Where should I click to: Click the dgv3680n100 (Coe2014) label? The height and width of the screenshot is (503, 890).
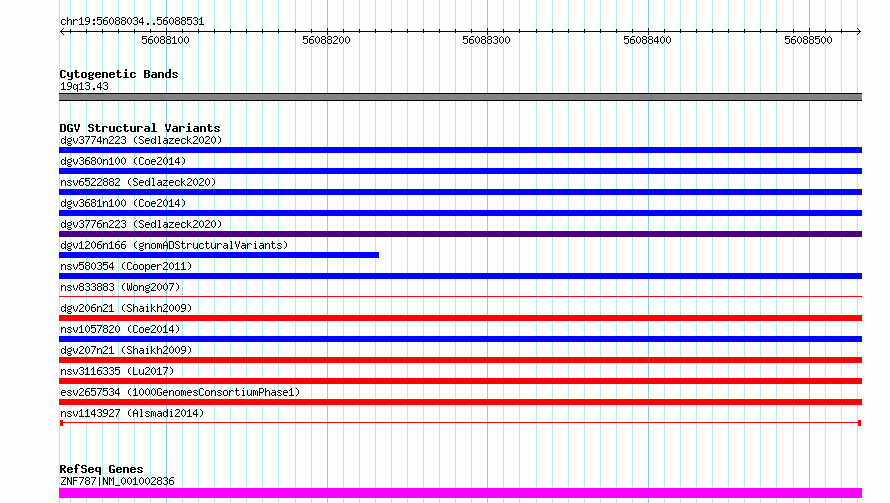[123, 161]
